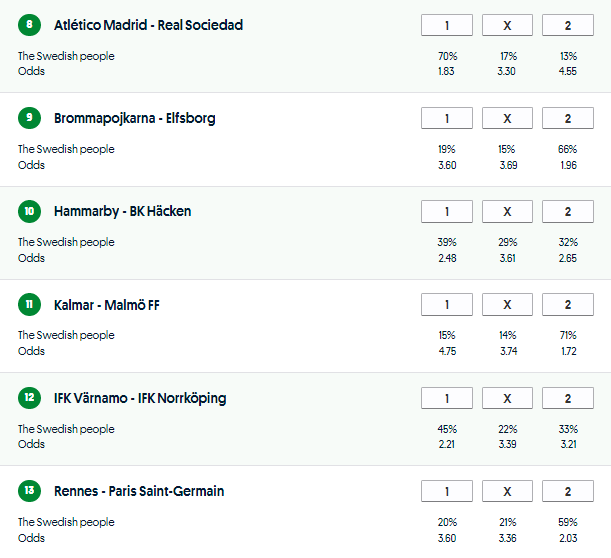Click the green number 8 match badge
611x558 pixels.
[x=30, y=25]
